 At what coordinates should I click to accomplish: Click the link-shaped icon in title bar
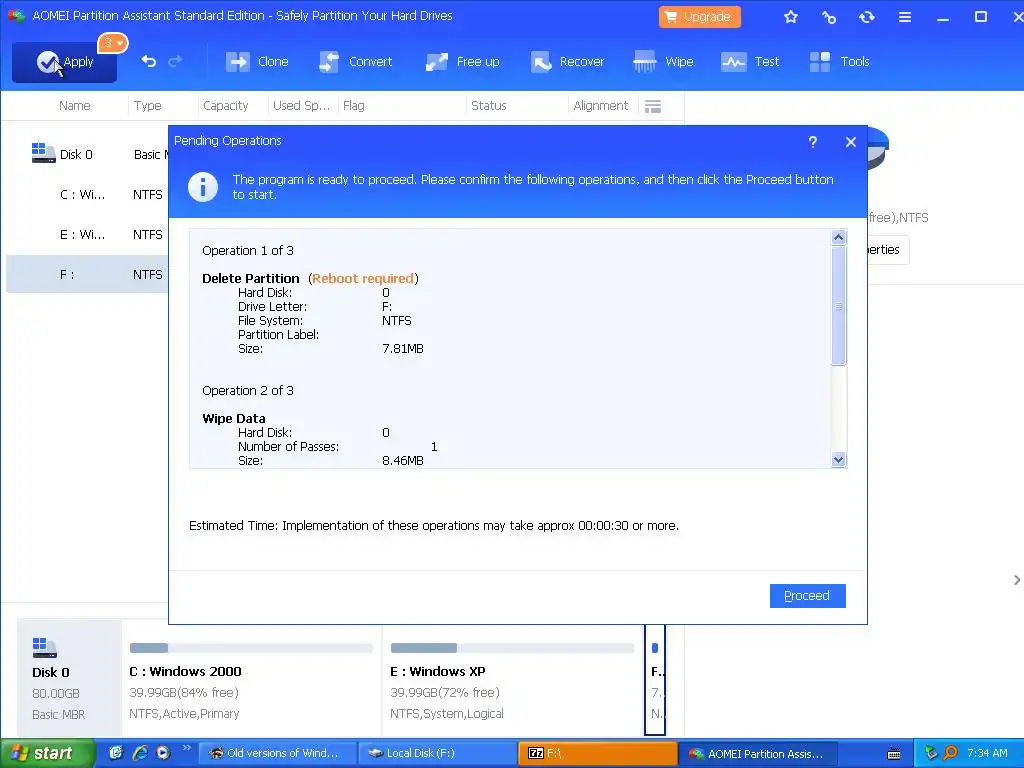(829, 17)
